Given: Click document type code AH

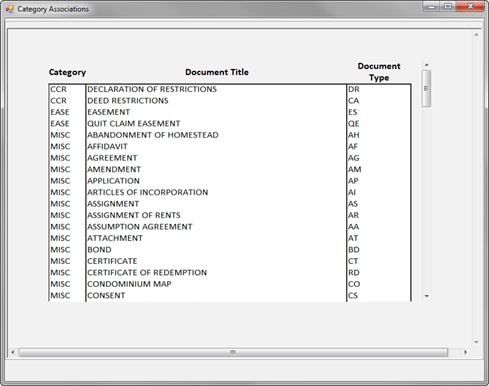Looking at the screenshot, I should (x=354, y=135).
